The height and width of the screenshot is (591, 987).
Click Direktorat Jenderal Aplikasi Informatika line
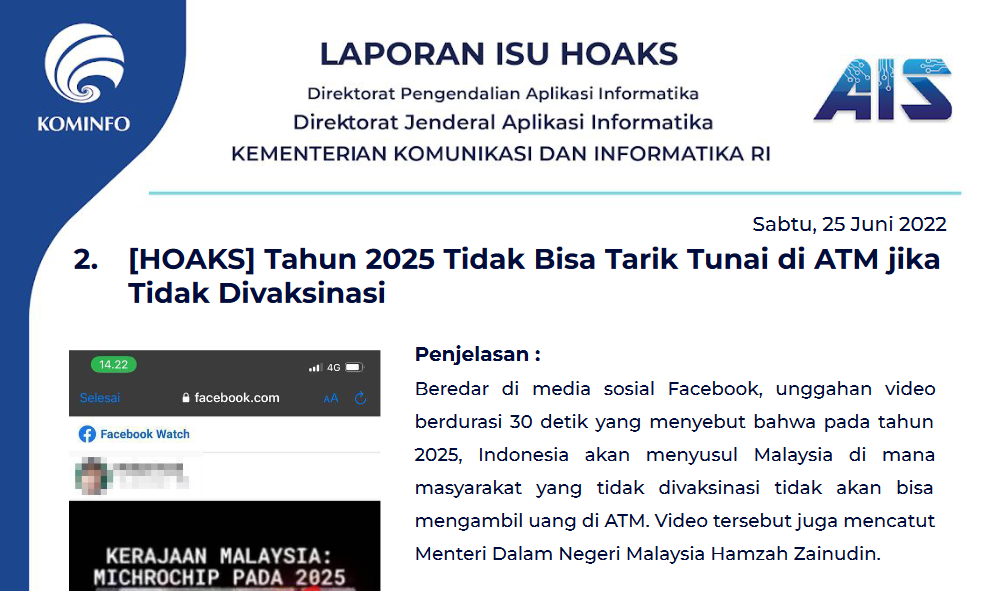[x=503, y=122]
